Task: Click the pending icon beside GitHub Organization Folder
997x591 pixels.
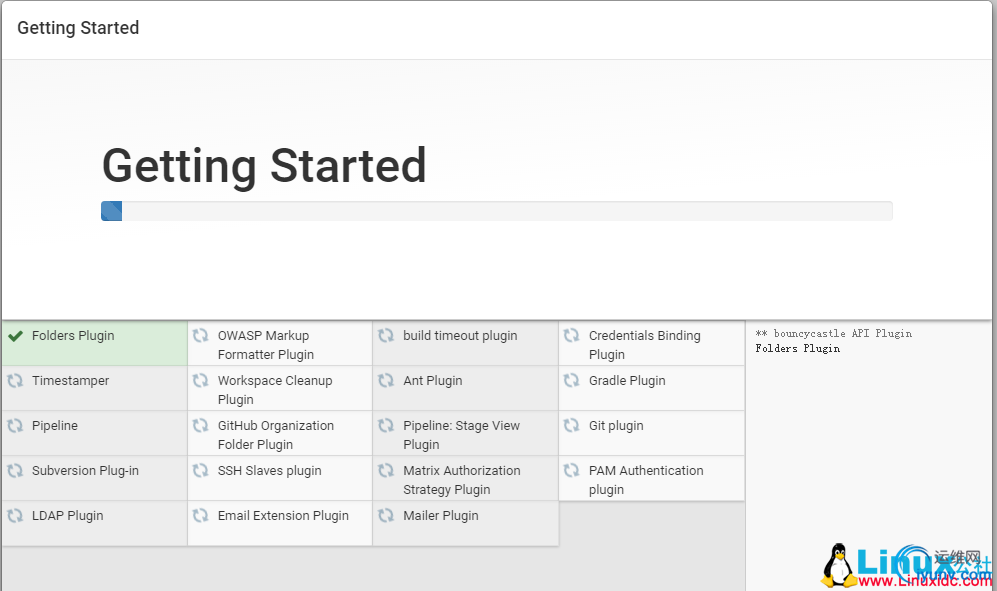Action: (x=201, y=426)
